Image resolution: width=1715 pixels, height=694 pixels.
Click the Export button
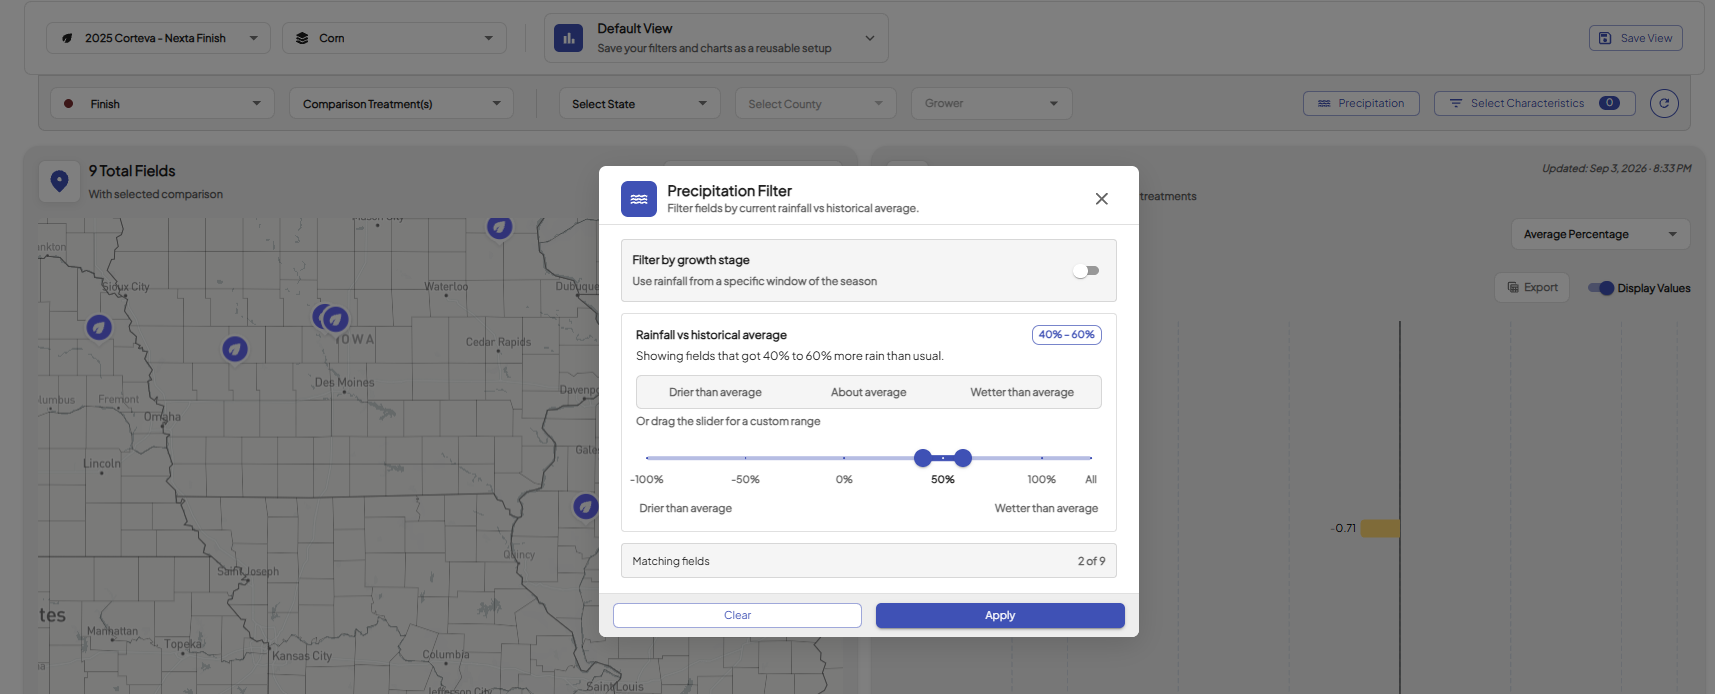1532,288
